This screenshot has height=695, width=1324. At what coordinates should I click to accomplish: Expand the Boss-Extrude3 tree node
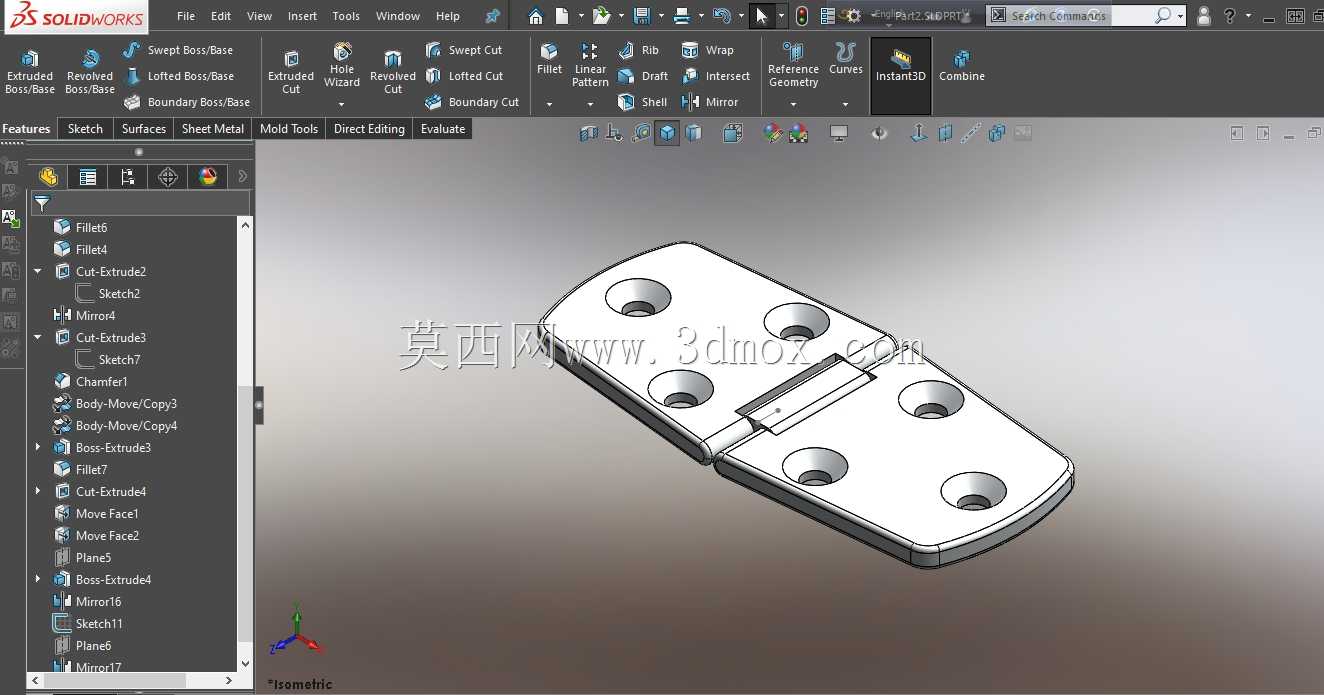click(38, 447)
